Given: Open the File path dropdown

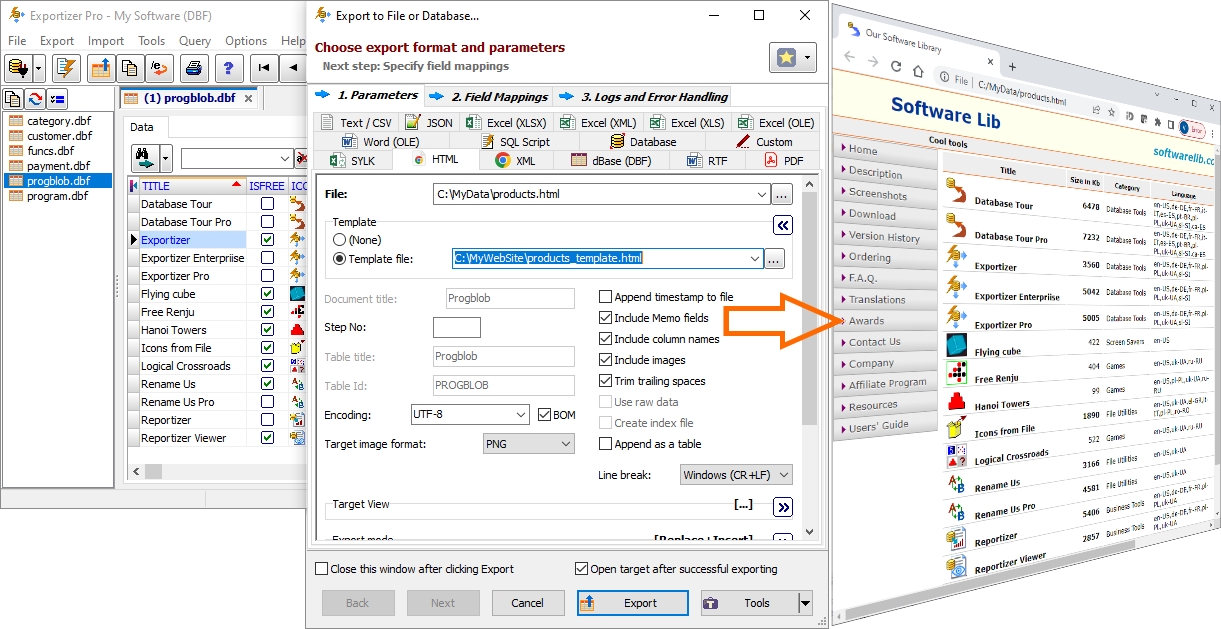Looking at the screenshot, I should tap(762, 194).
